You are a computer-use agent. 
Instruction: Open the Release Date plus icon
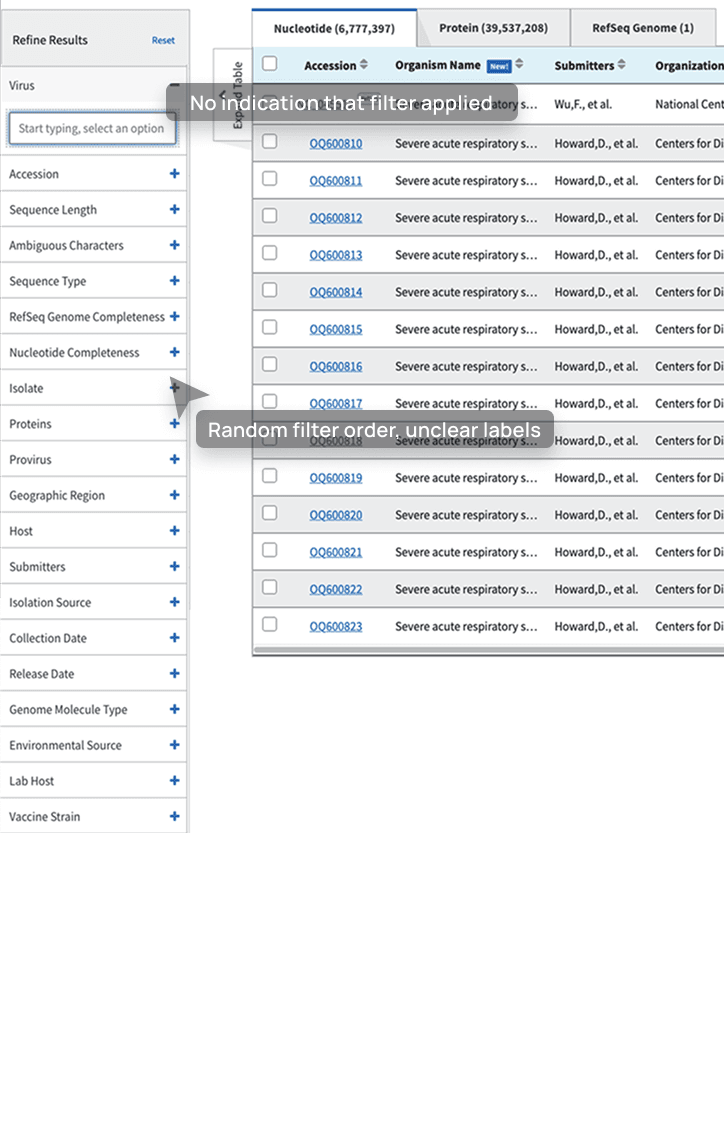(174, 674)
